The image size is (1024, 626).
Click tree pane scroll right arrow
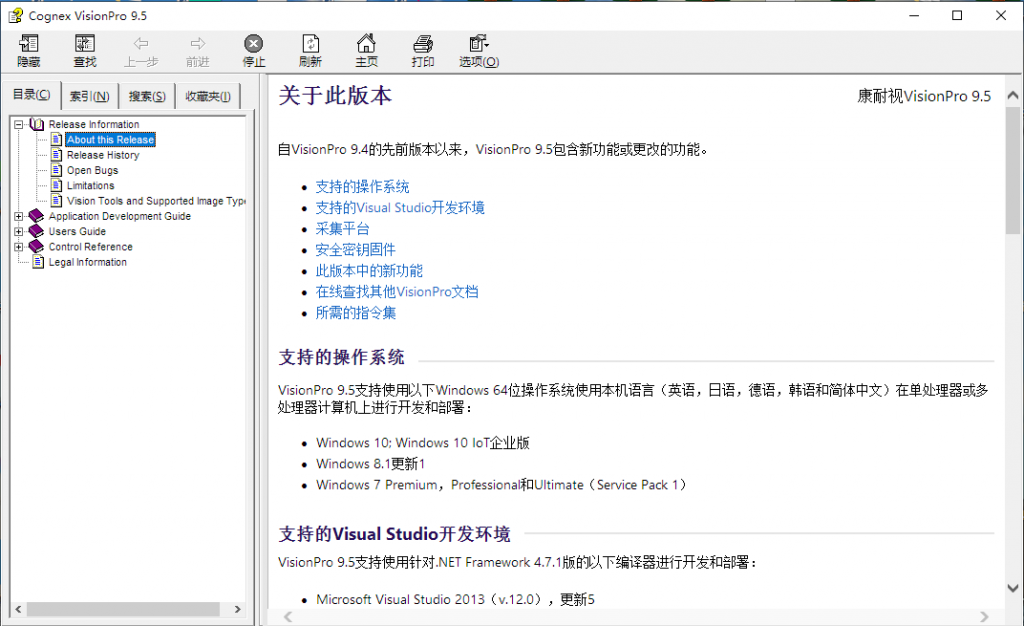click(238, 609)
